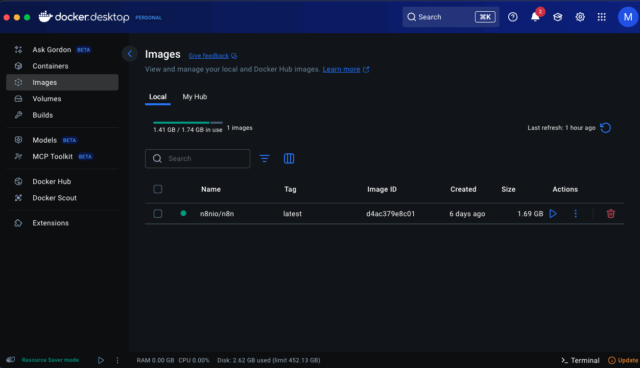Switch to the Local tab
The image size is (640, 368).
[158, 97]
